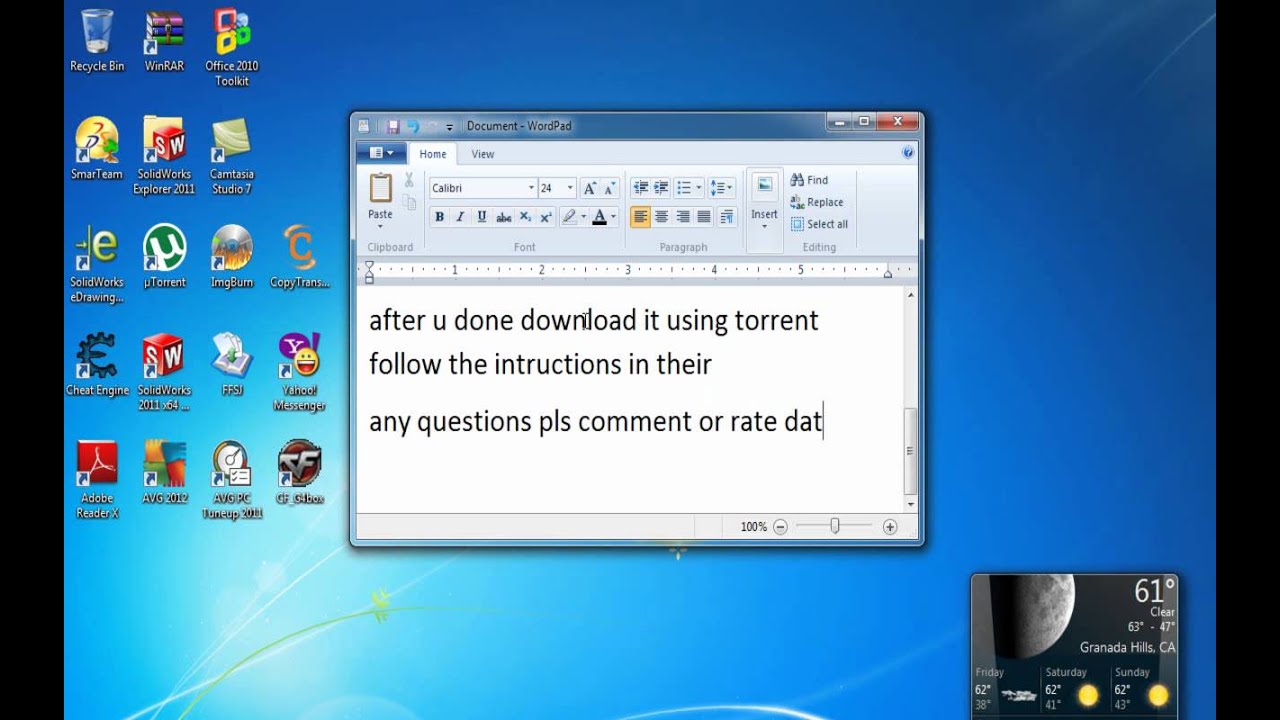Open the WordPad application menu button
The image size is (1280, 720).
tap(381, 153)
